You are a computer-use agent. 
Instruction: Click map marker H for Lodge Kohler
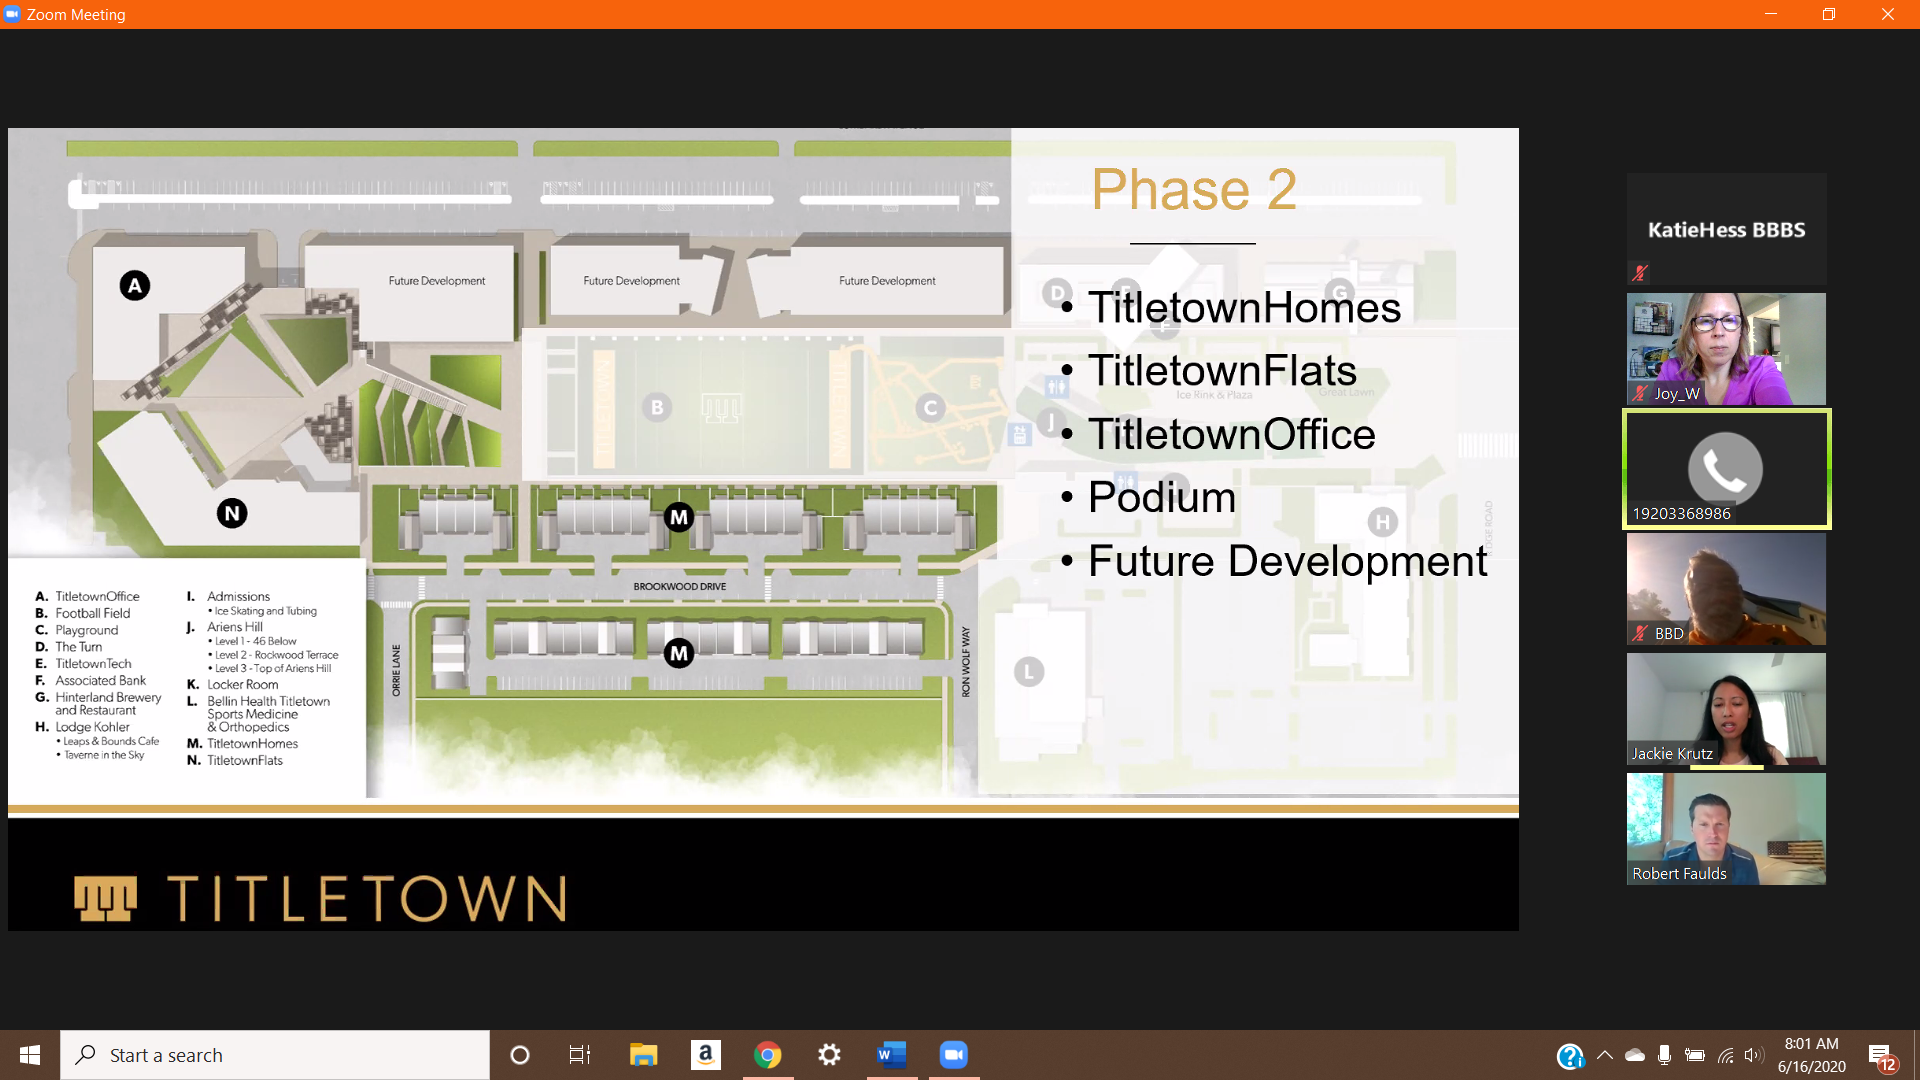pos(1382,522)
